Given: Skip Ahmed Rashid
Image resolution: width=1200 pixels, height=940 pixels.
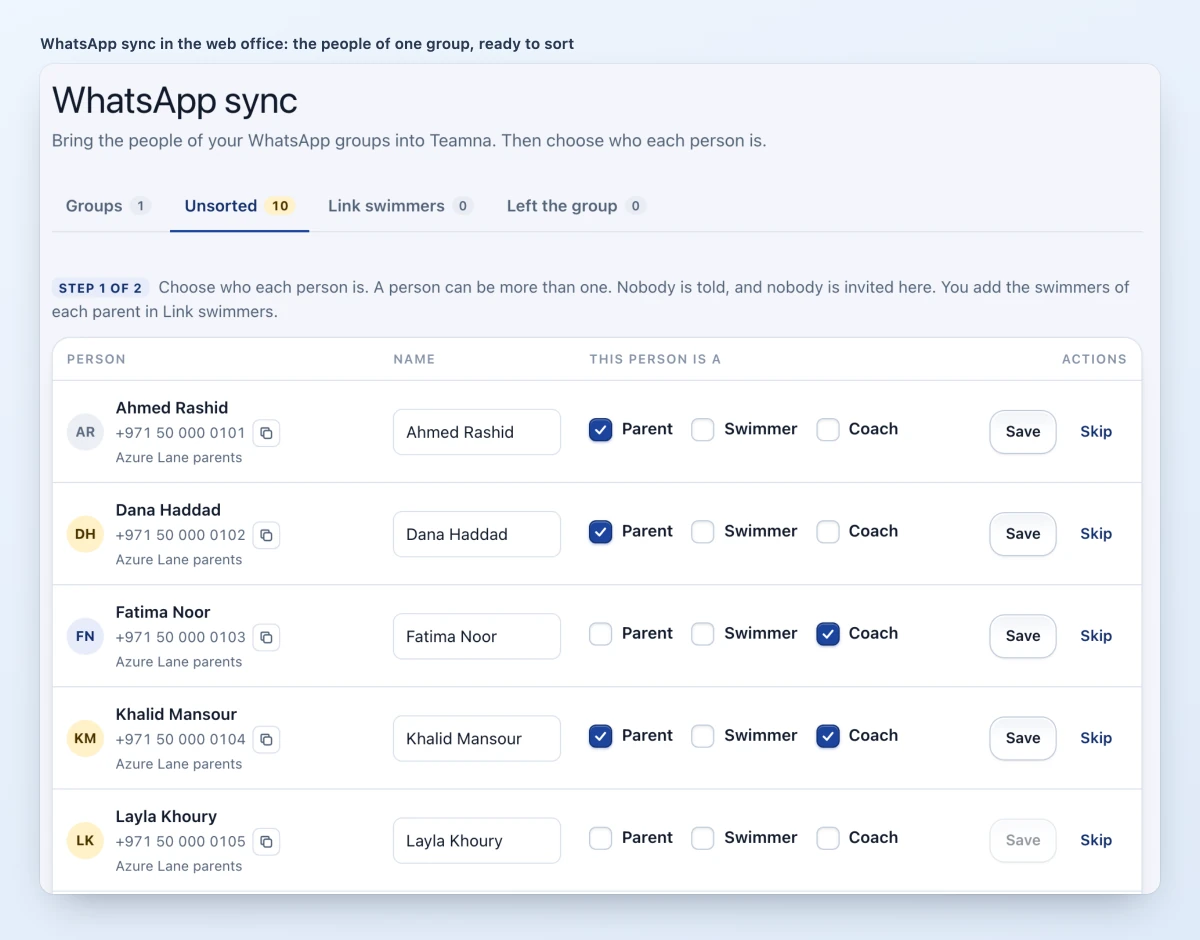Looking at the screenshot, I should tap(1096, 432).
